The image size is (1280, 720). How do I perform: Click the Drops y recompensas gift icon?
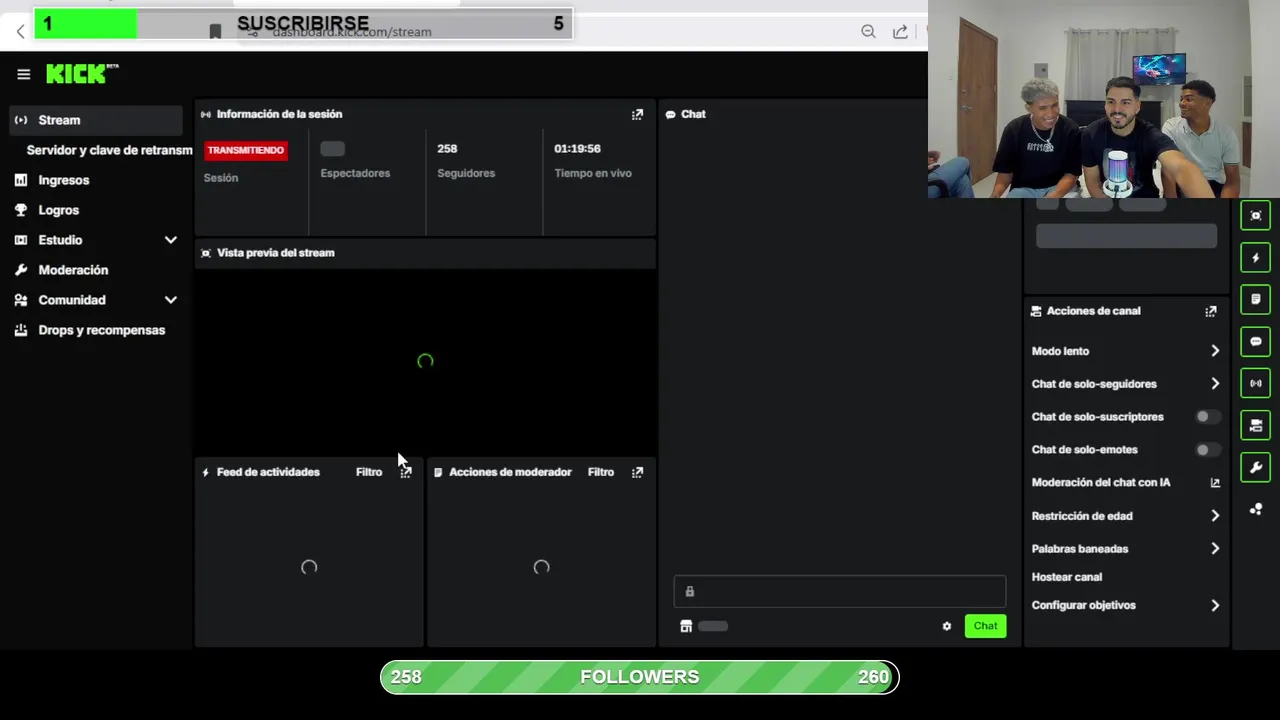point(21,330)
